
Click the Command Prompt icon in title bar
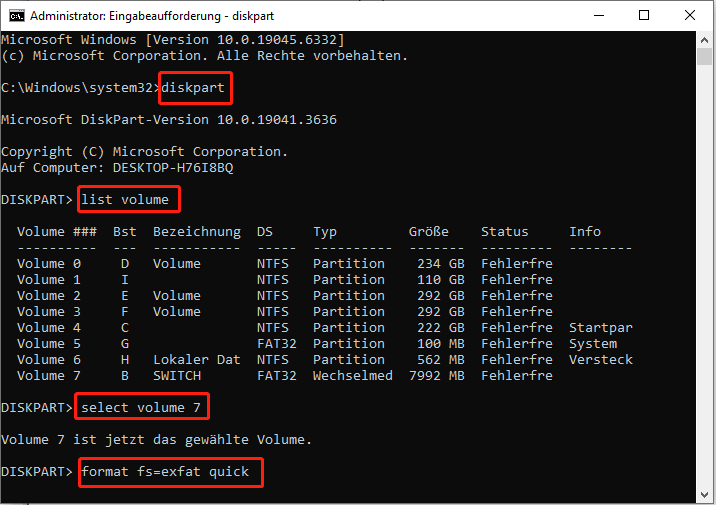pyautogui.click(x=15, y=15)
